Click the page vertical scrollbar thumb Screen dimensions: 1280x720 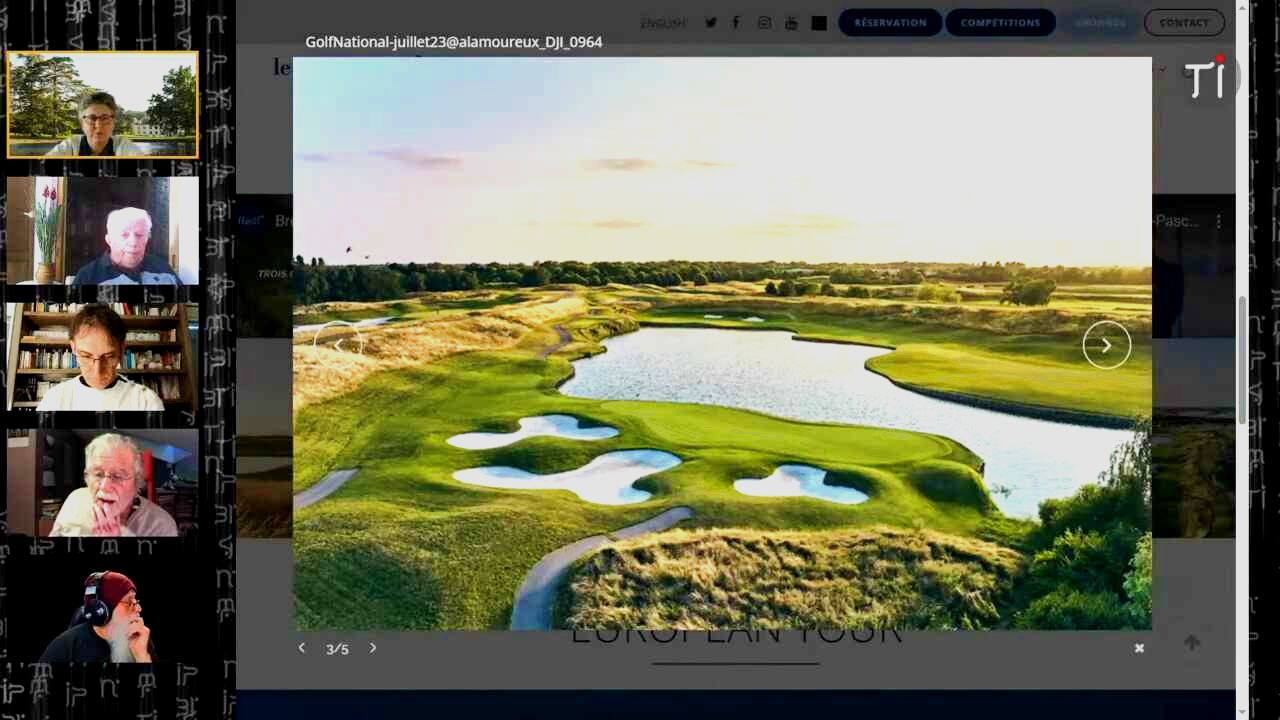[1243, 360]
